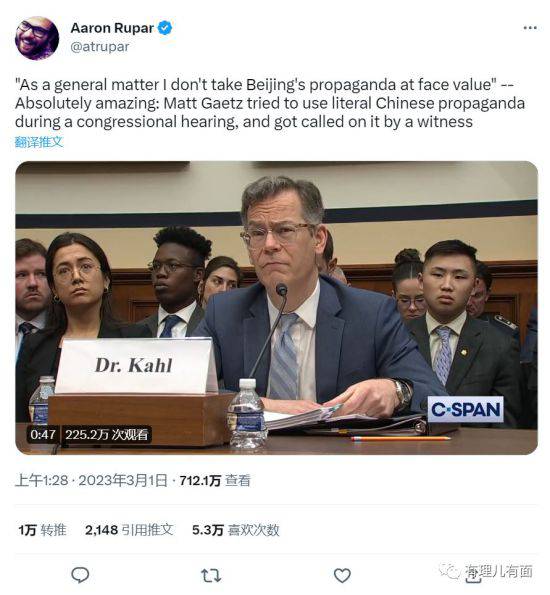Like the tweet with the heart icon
Image resolution: width=550 pixels, height=595 pixels.
coord(342,575)
